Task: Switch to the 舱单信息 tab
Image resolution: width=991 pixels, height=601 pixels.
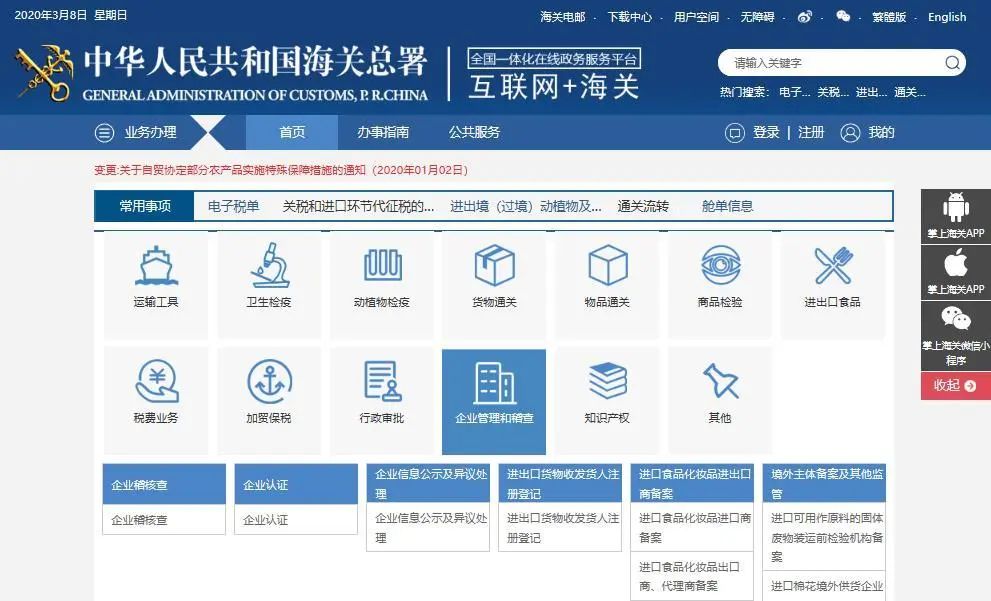Action: 727,206
